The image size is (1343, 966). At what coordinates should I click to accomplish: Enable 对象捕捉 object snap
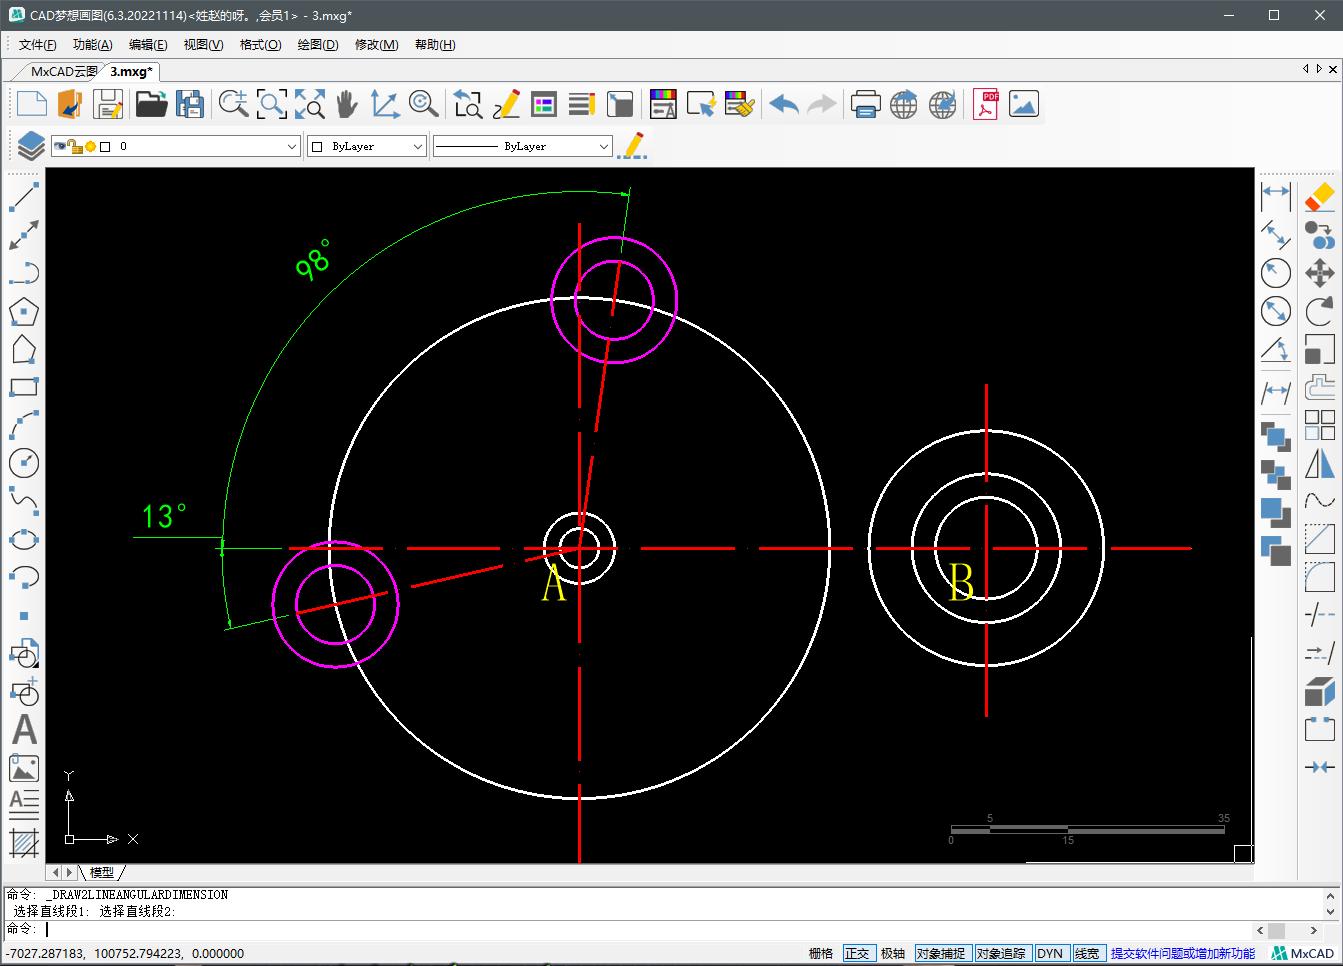[942, 952]
